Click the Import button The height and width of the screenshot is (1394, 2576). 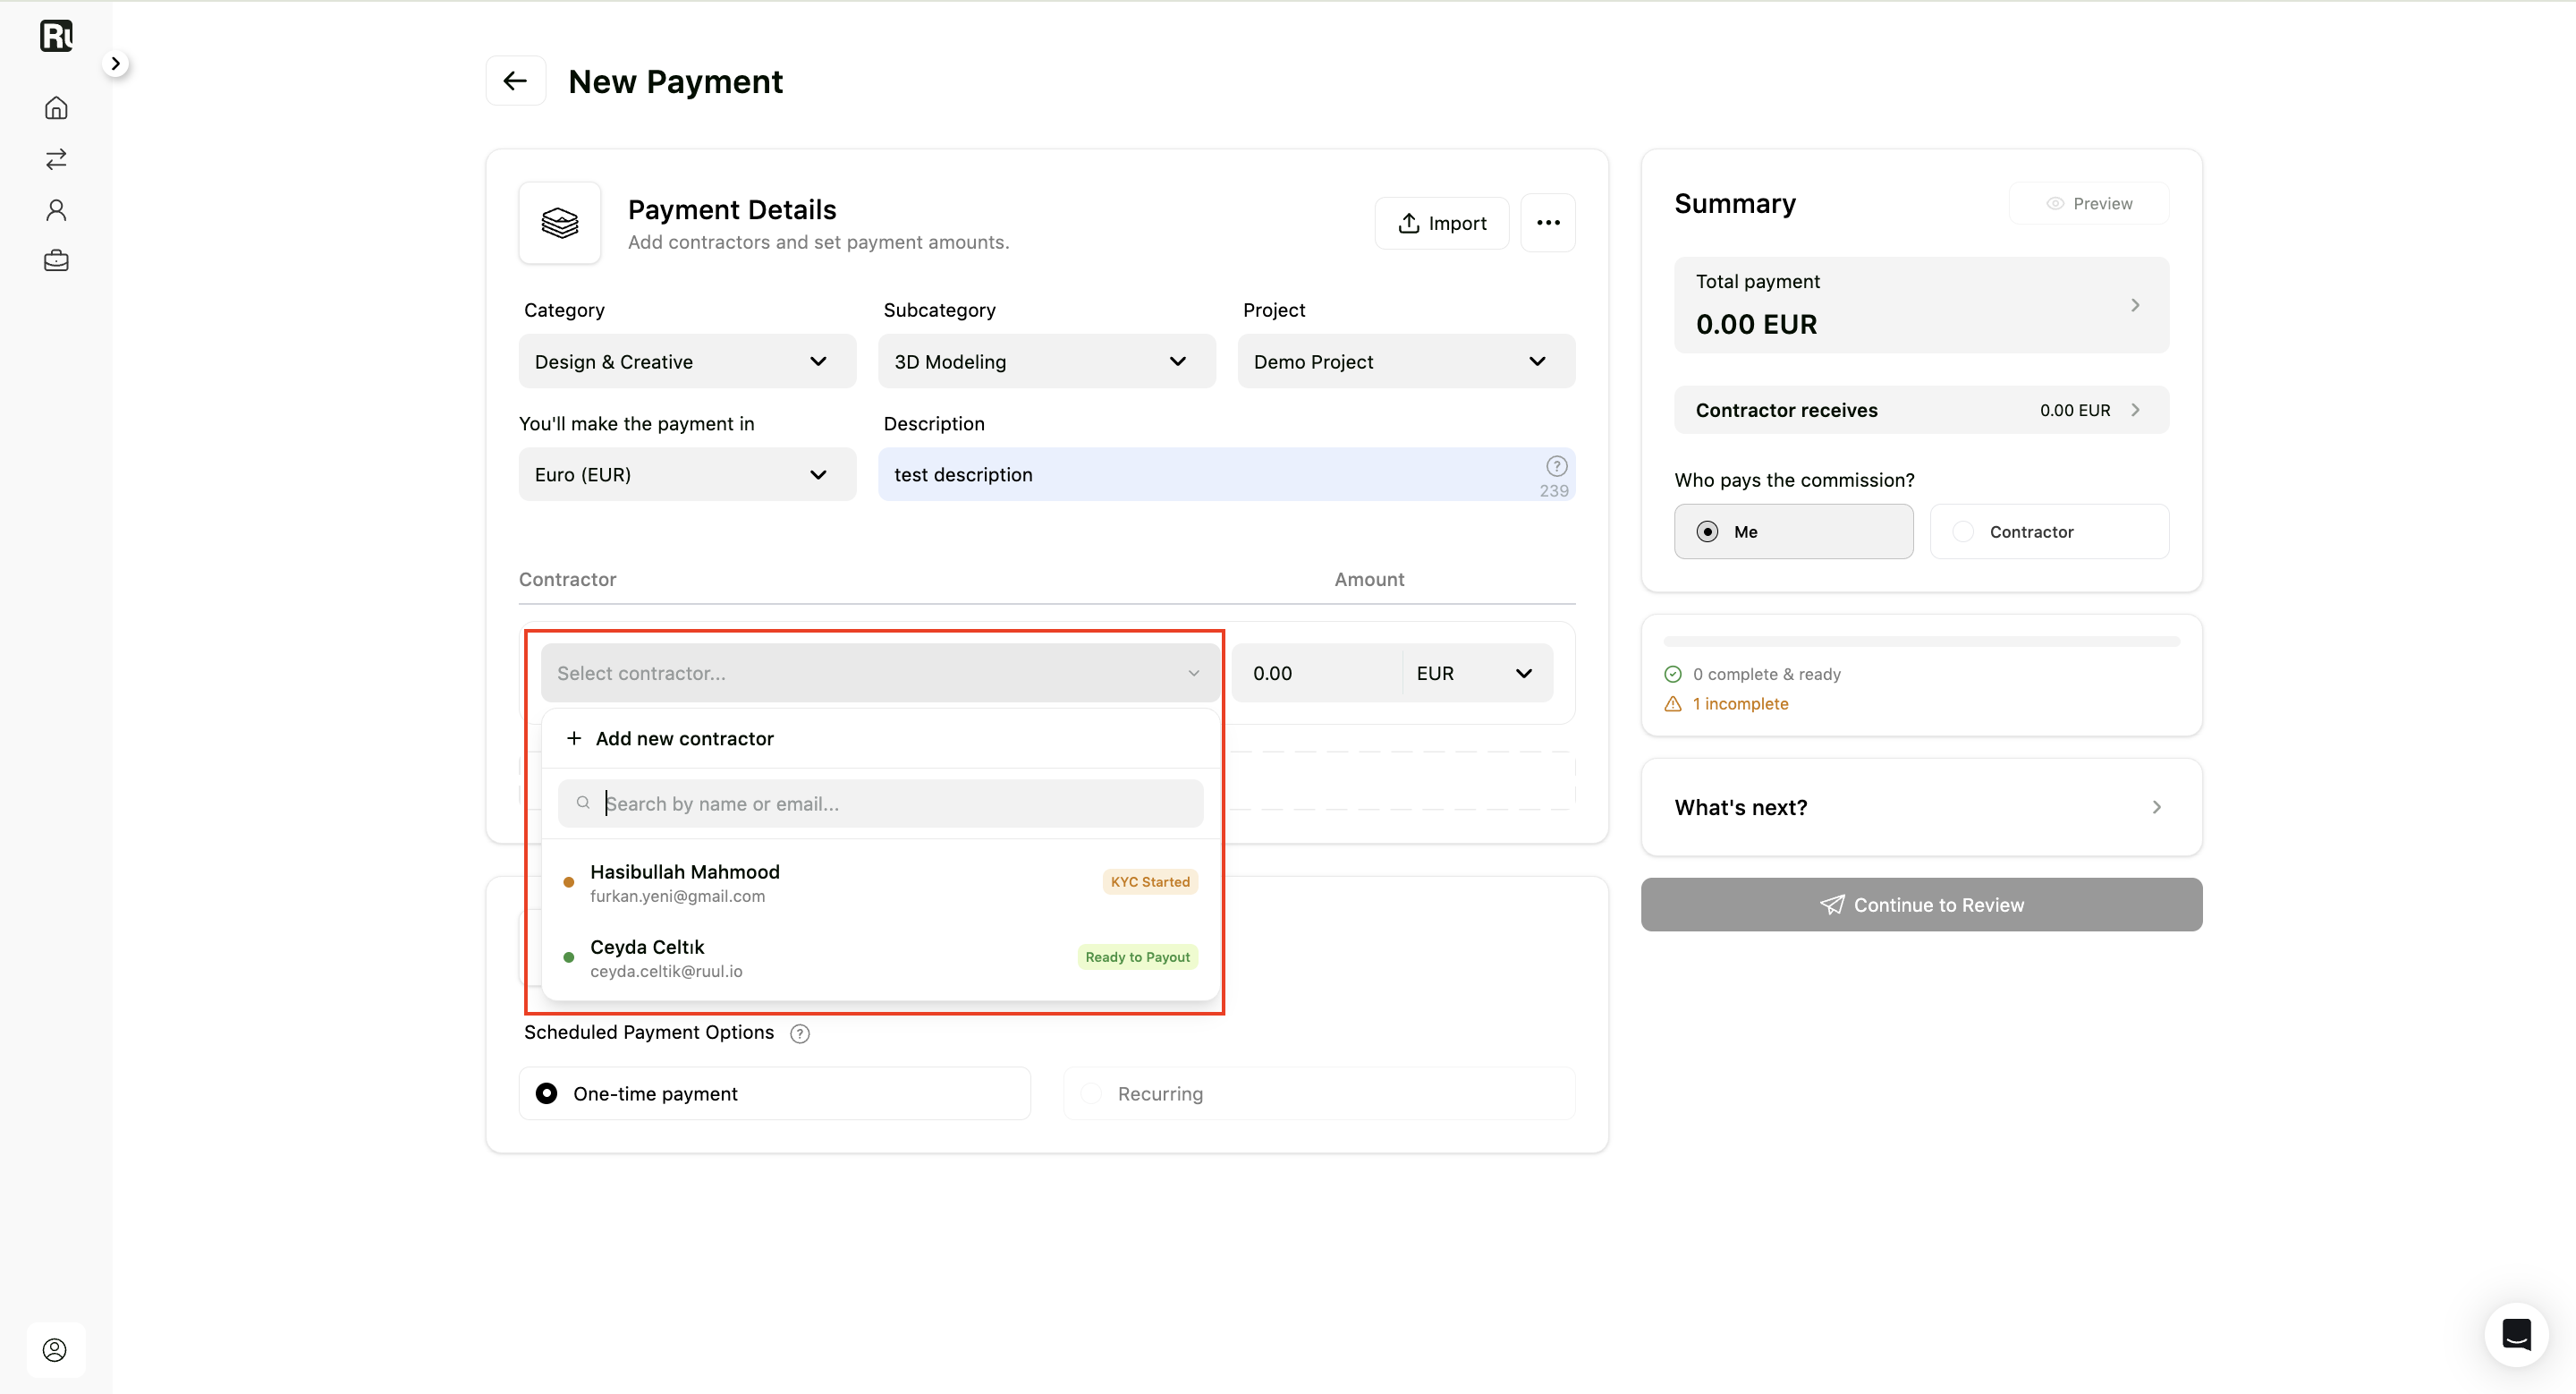pyautogui.click(x=1441, y=223)
